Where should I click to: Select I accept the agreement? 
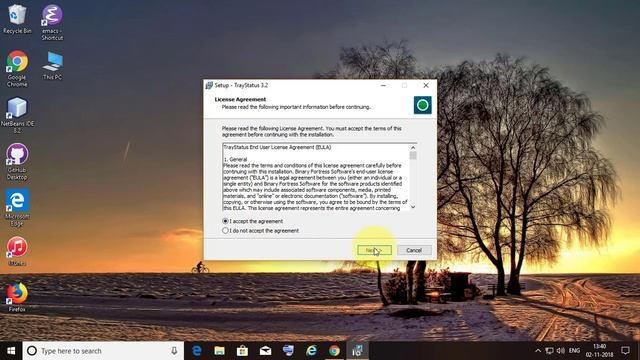(252, 221)
